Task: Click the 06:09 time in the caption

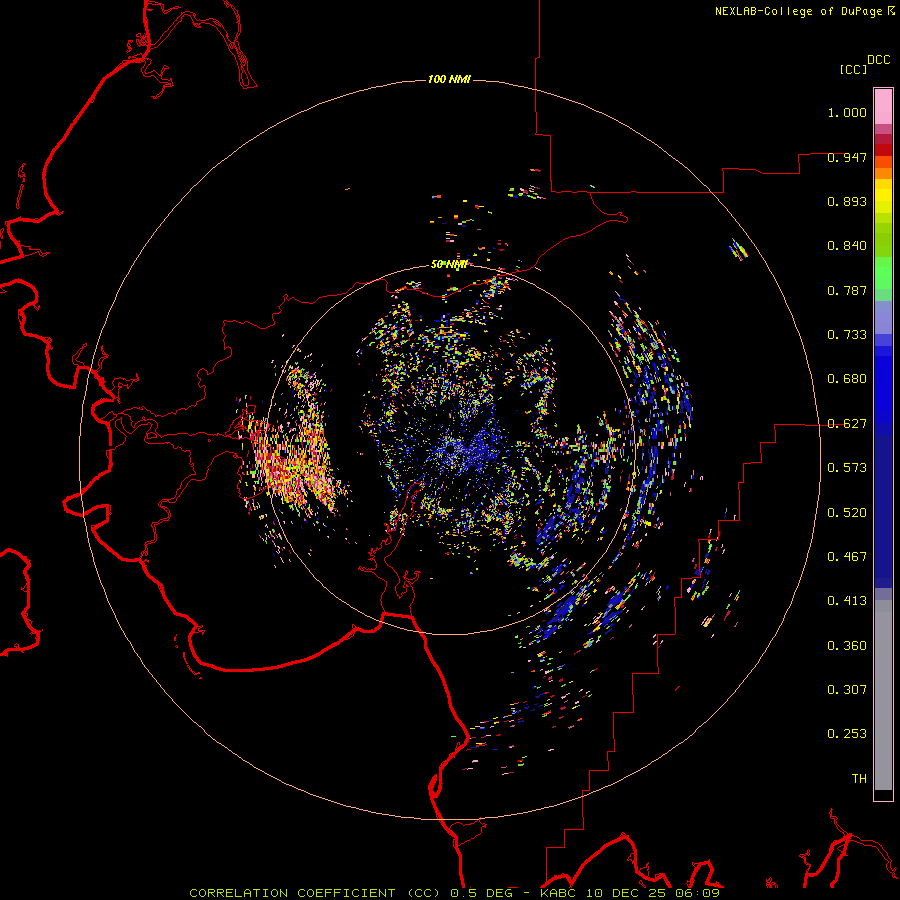Action: pos(695,893)
